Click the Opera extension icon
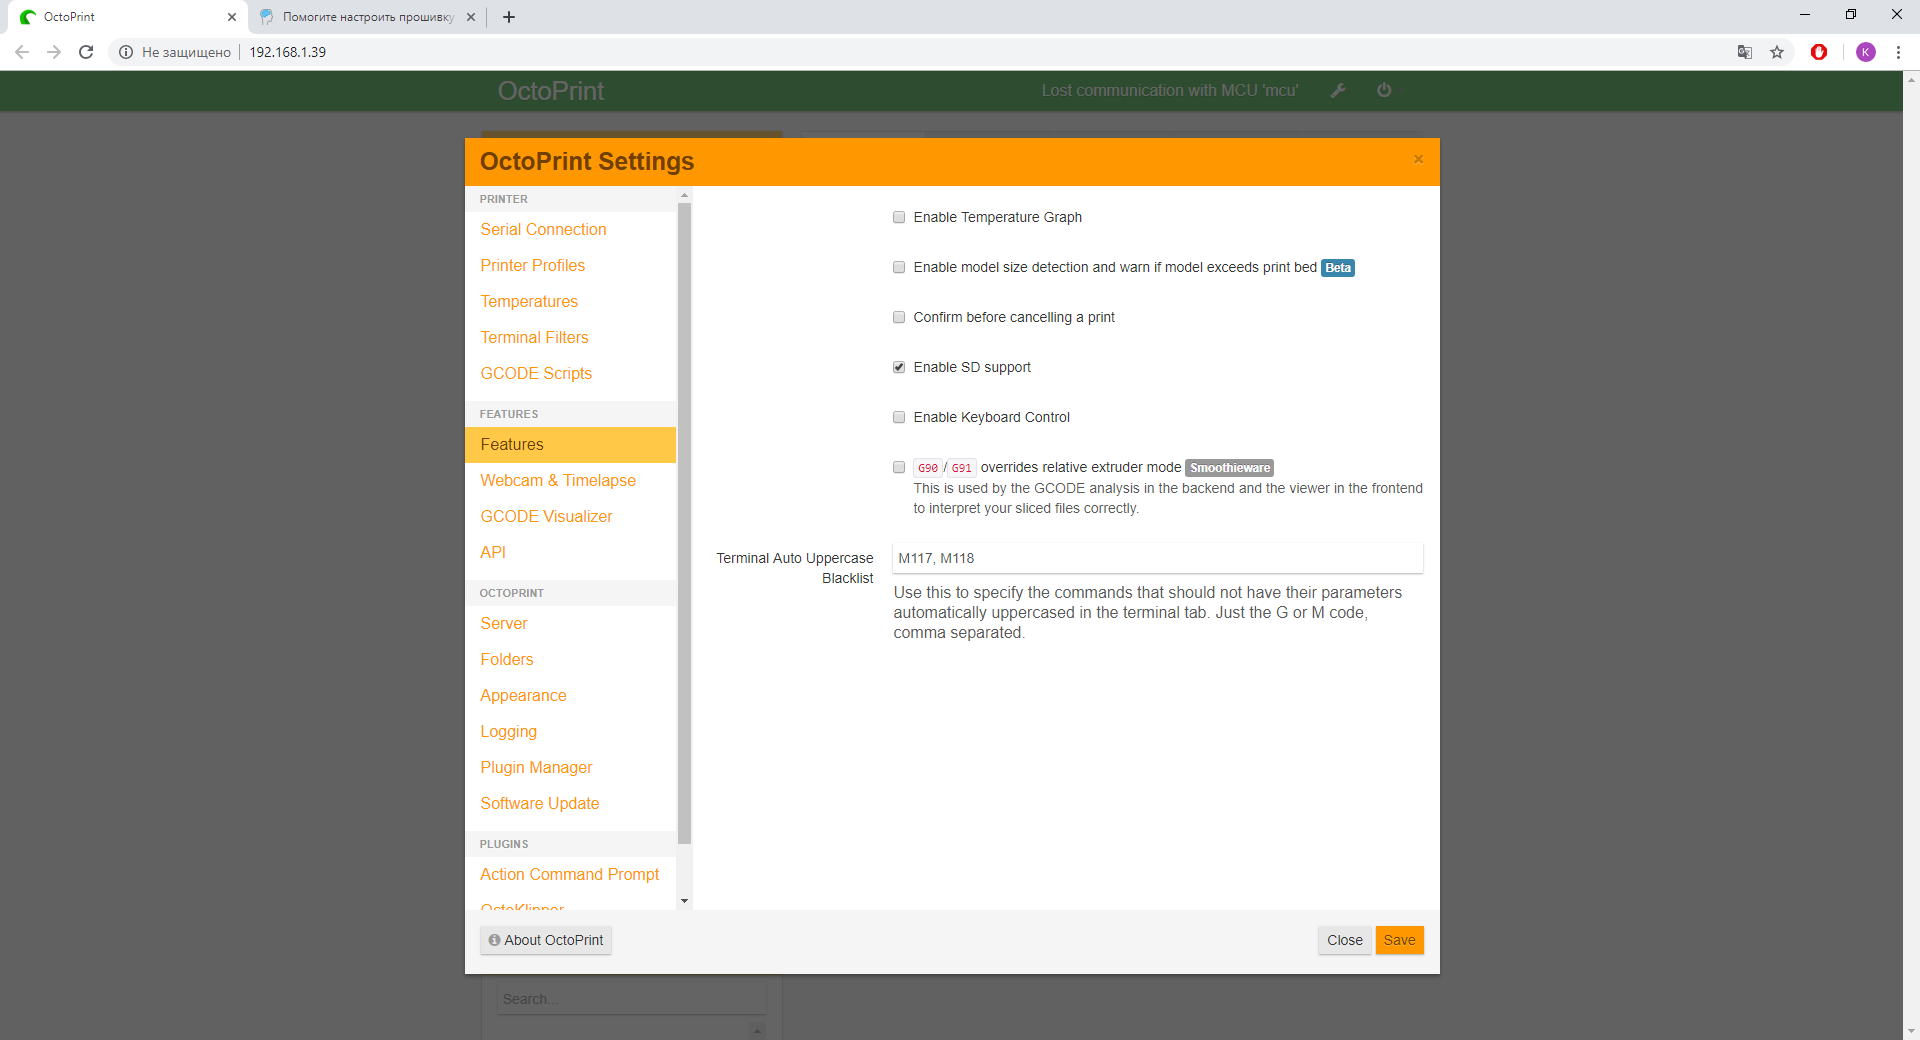The width and height of the screenshot is (1920, 1040). pos(1819,52)
